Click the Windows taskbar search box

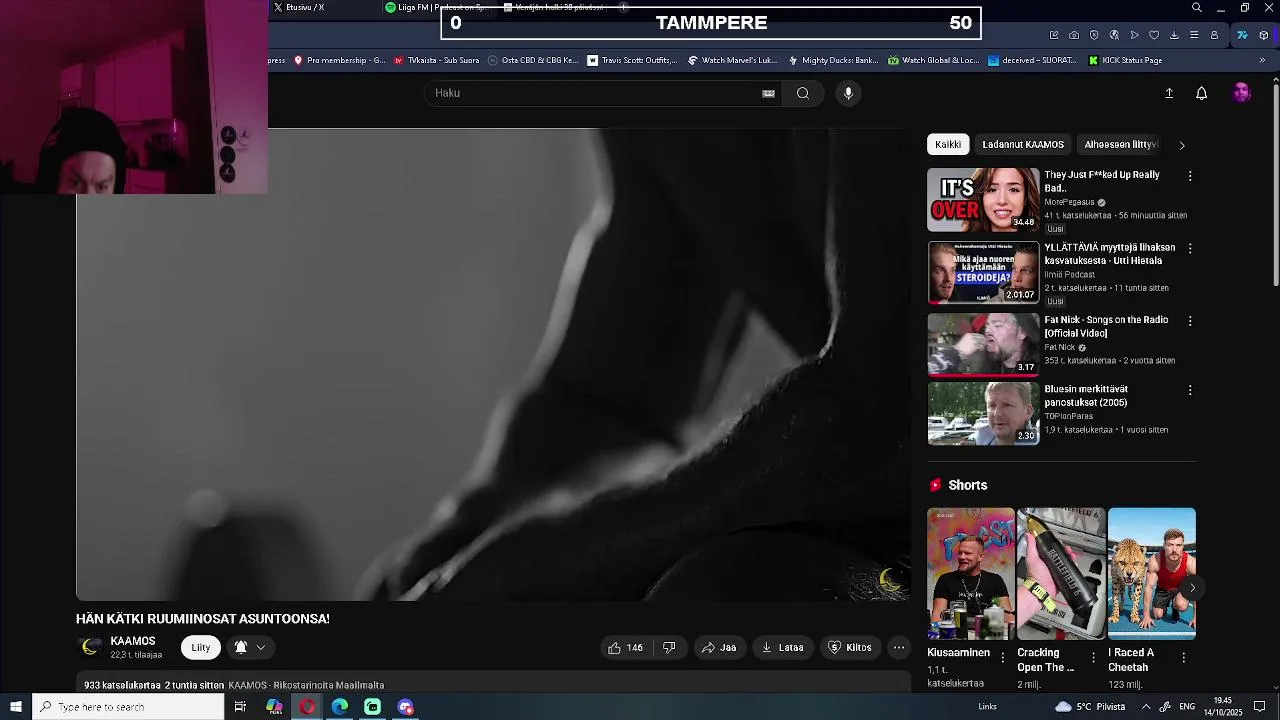pyautogui.click(x=128, y=707)
